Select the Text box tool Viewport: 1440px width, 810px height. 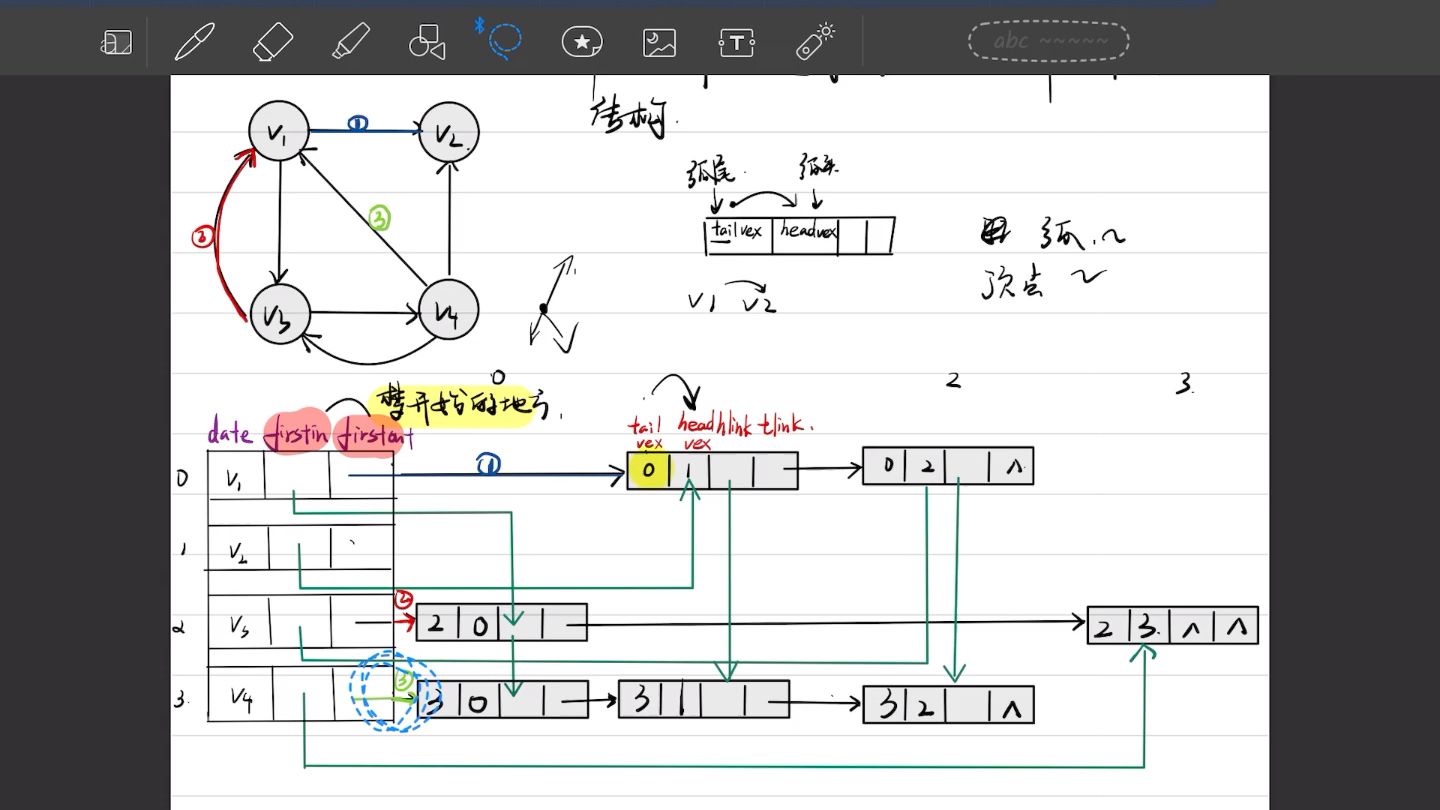tap(737, 42)
